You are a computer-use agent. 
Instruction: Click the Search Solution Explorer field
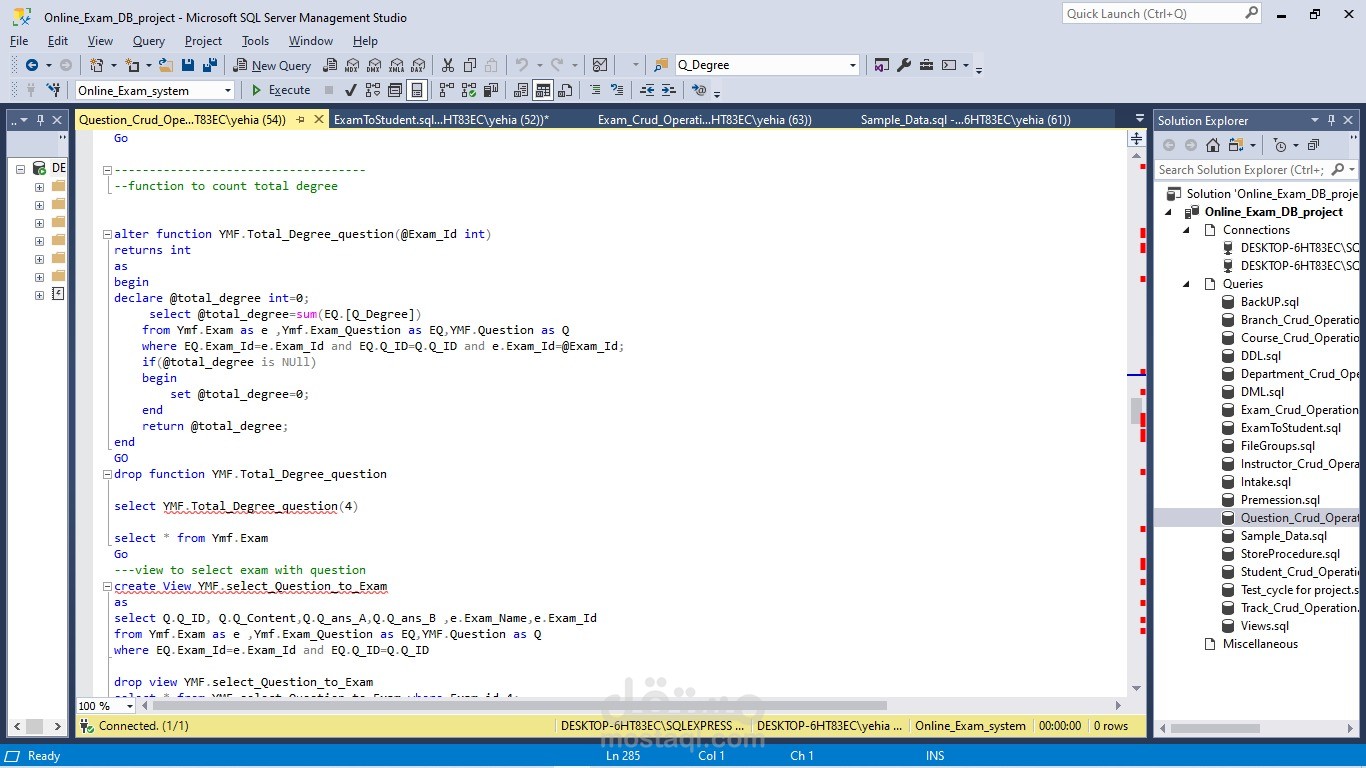[x=1241, y=170]
